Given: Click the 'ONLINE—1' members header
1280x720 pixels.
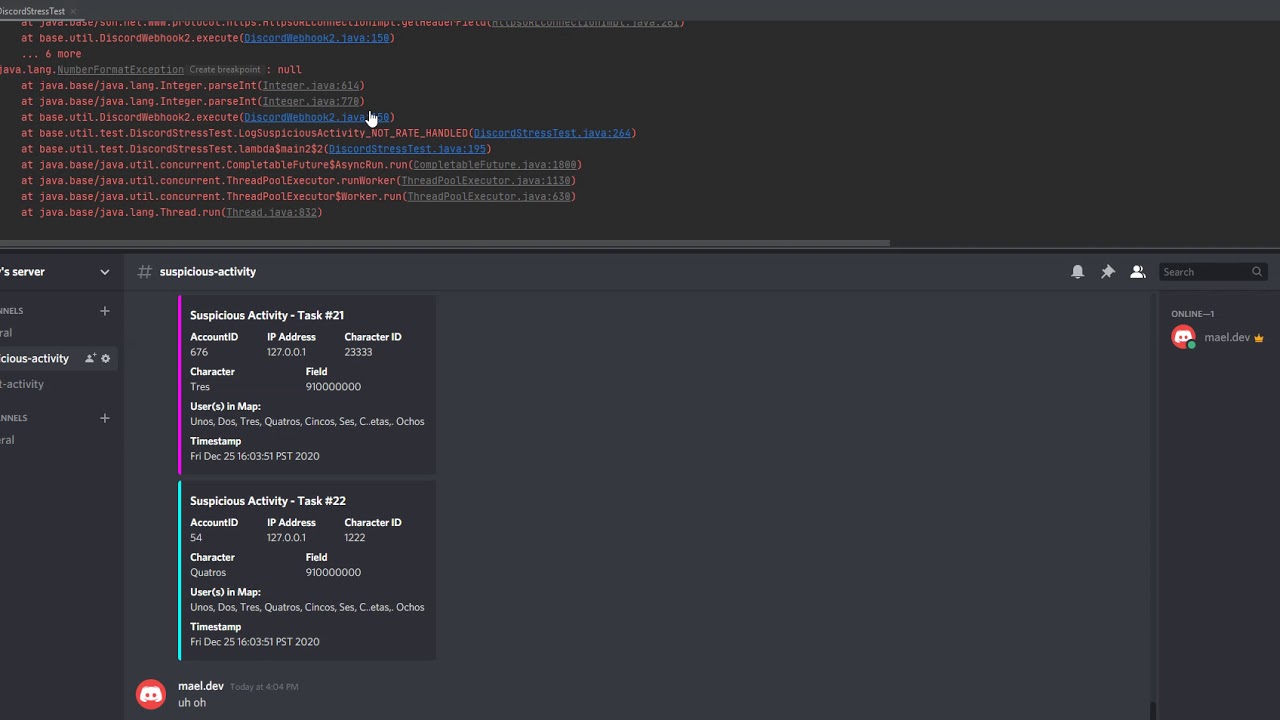Looking at the screenshot, I should pyautogui.click(x=1192, y=314).
